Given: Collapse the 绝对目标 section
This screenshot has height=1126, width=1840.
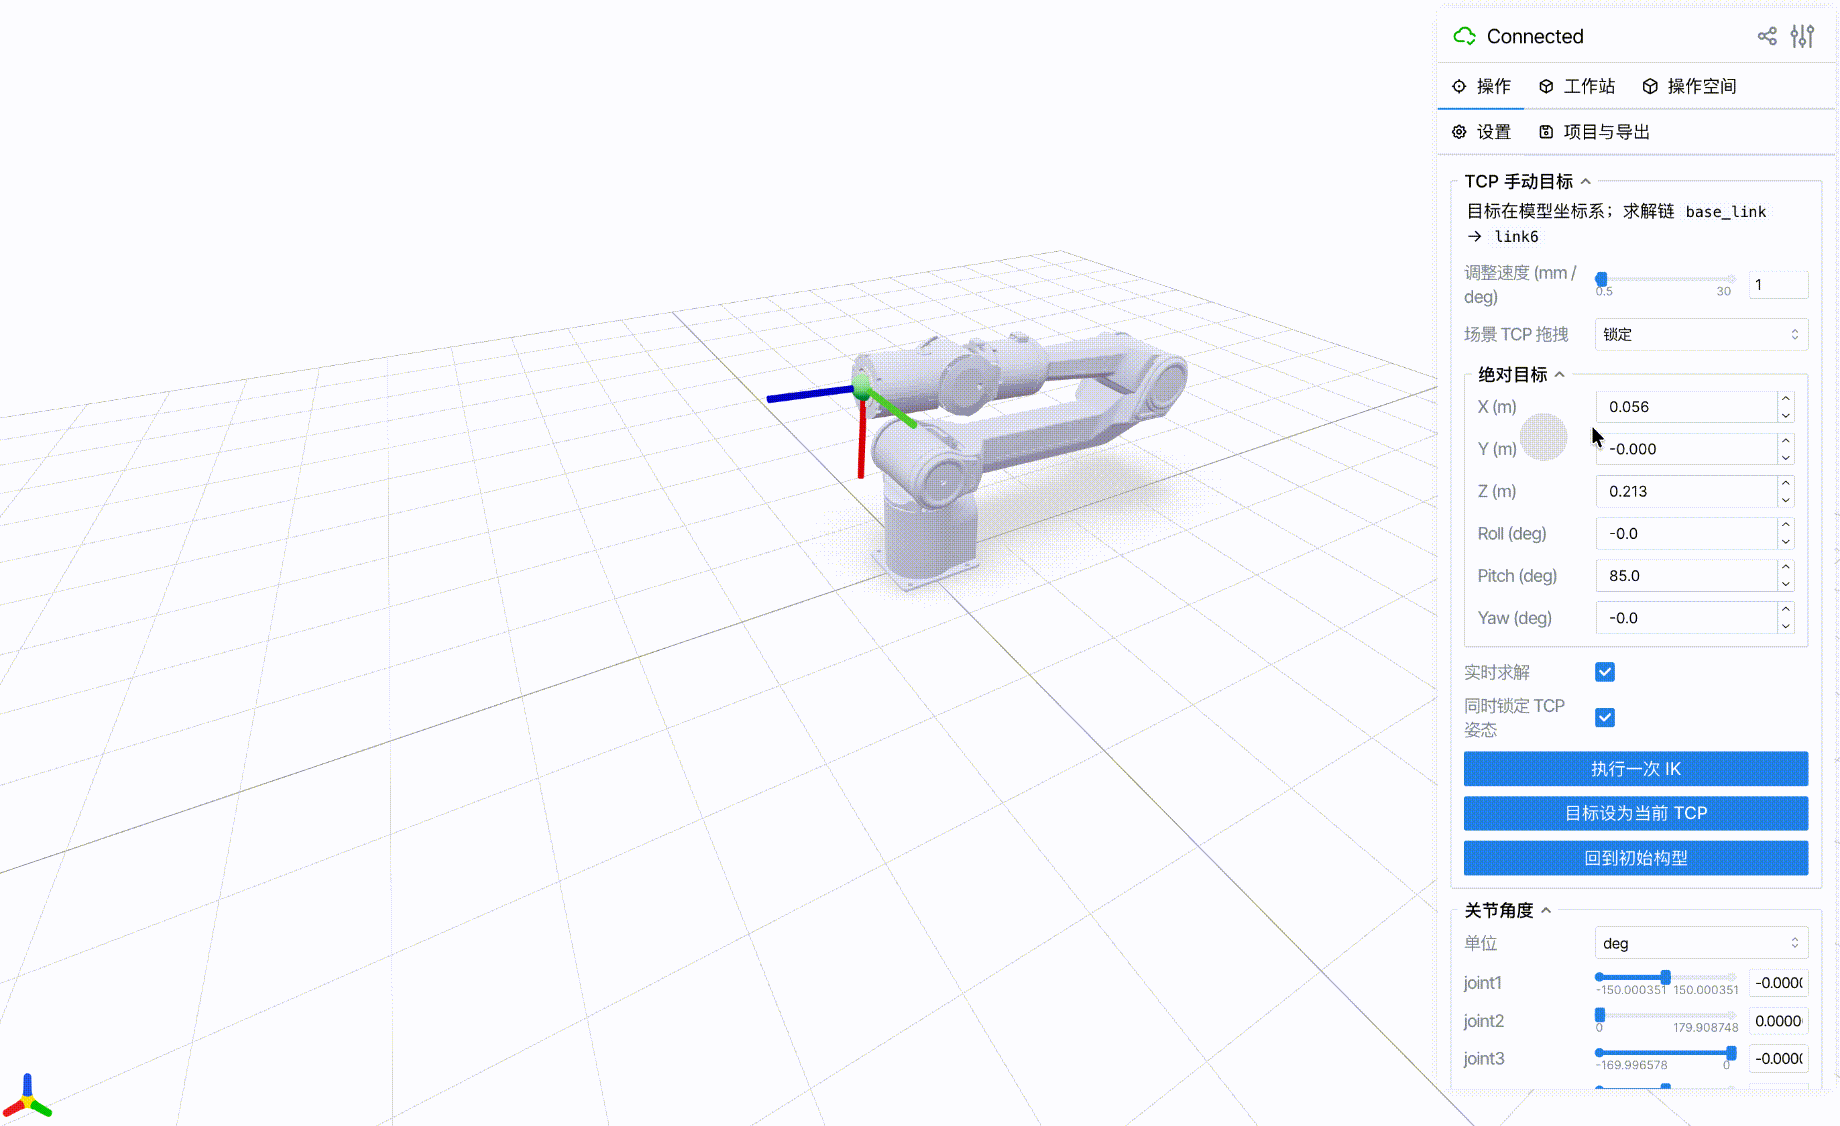Looking at the screenshot, I should tap(1521, 374).
